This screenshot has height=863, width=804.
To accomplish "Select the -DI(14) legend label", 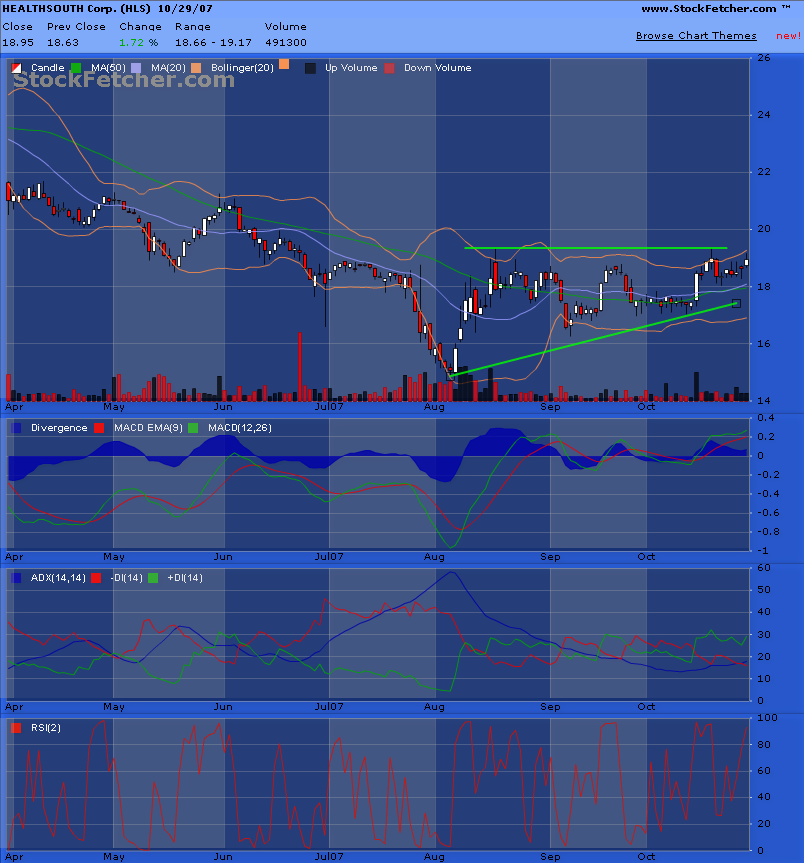I will [126, 578].
